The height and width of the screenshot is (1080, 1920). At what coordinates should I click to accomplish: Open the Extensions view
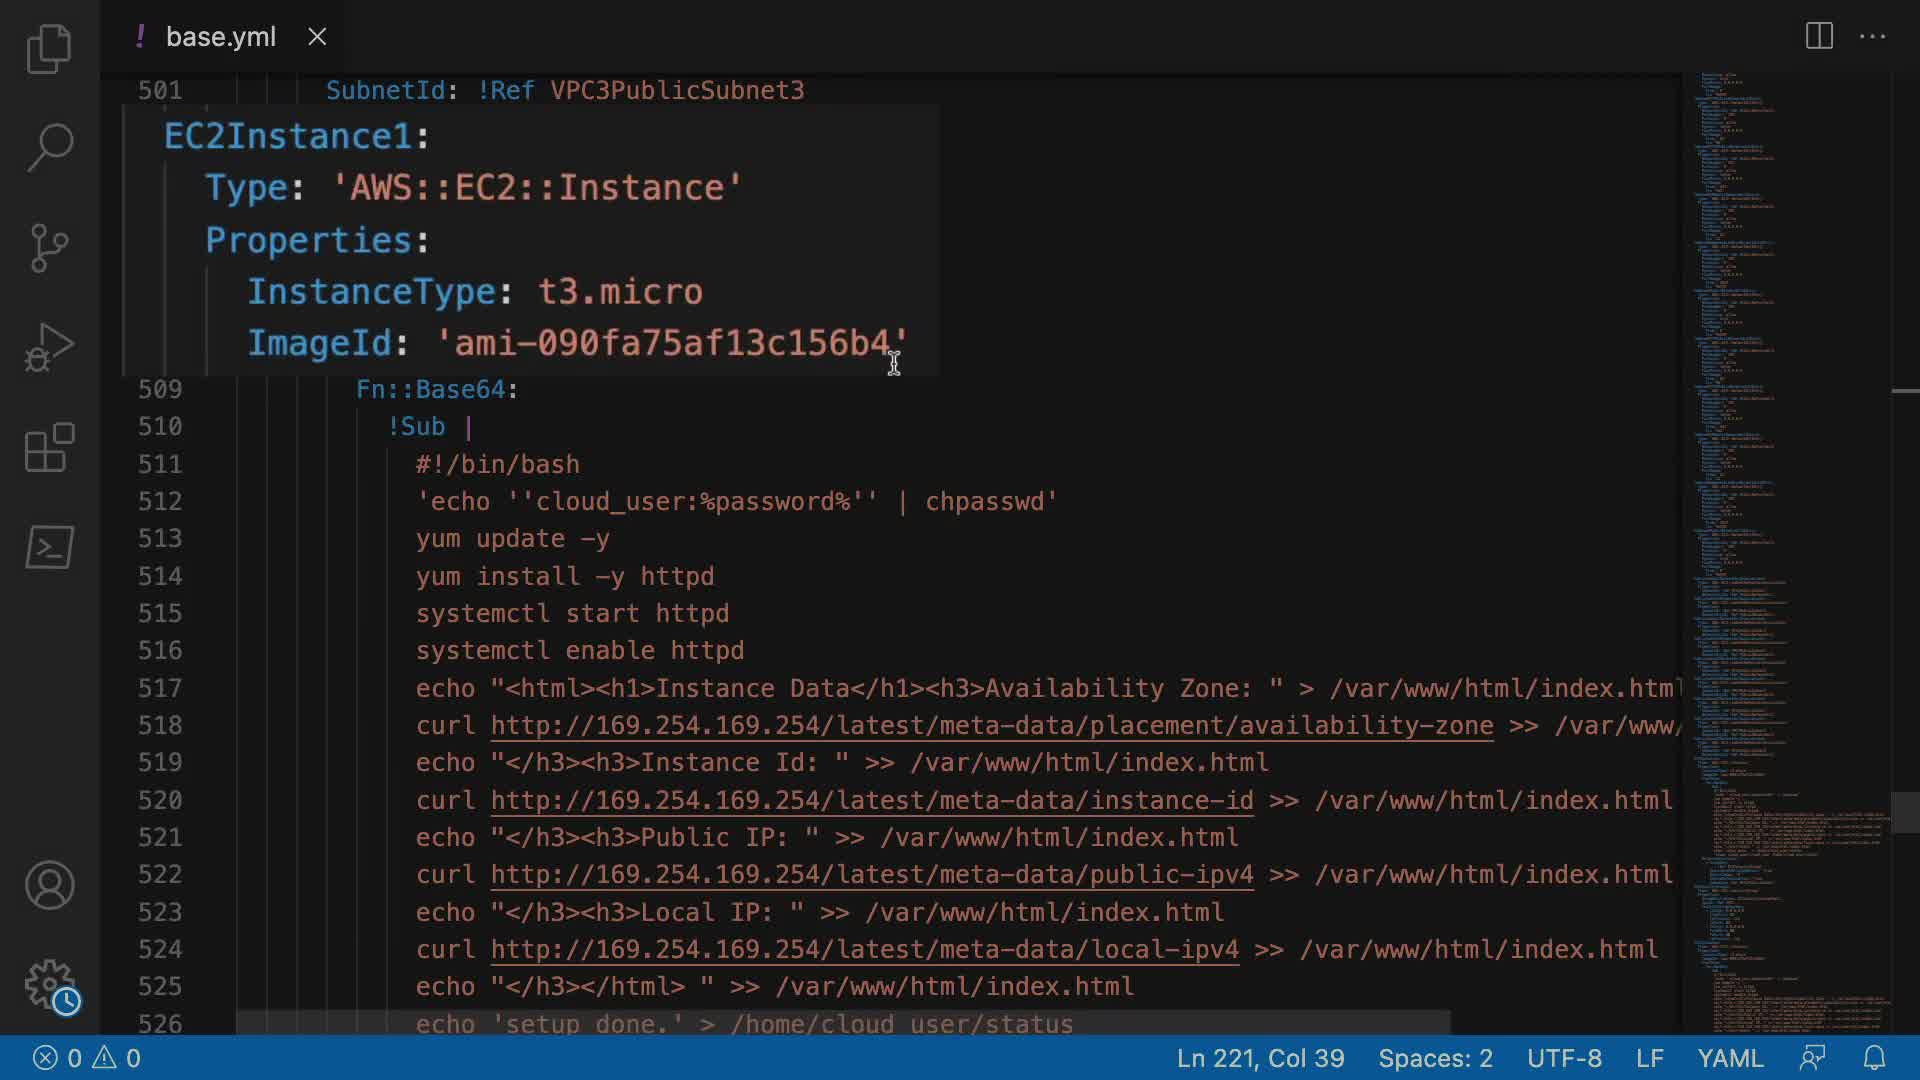49,447
